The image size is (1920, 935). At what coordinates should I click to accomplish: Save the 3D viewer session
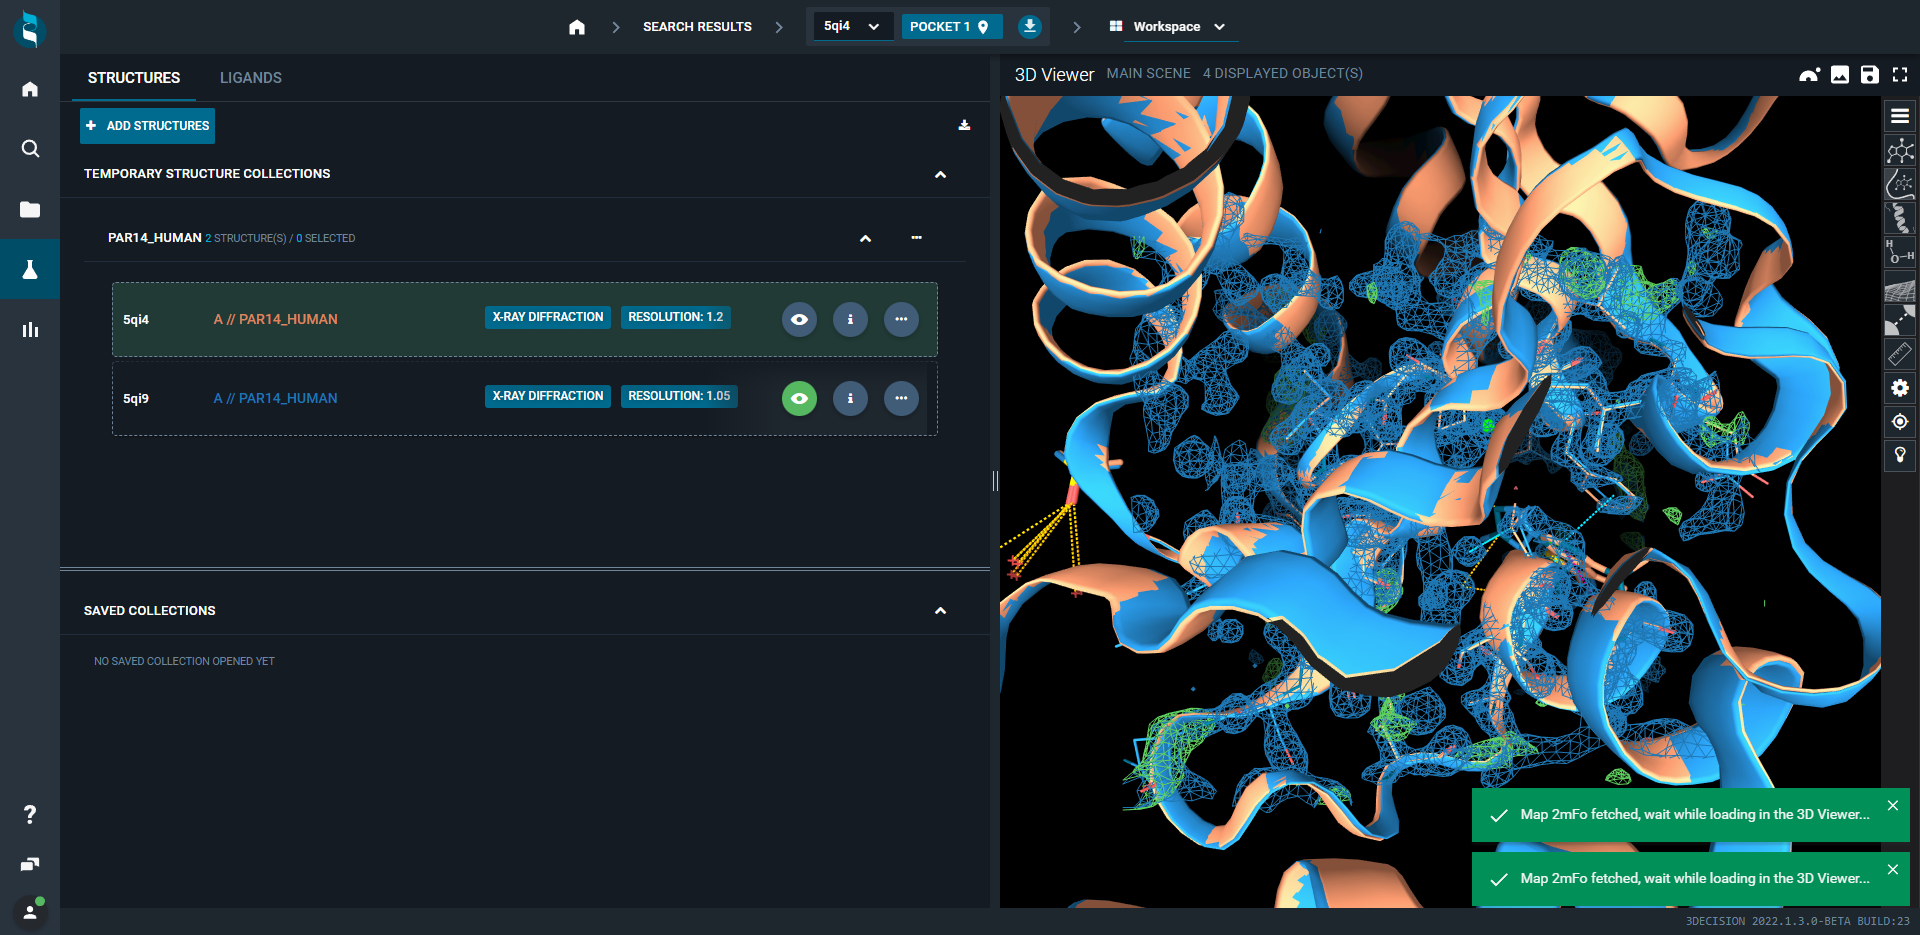(1870, 74)
